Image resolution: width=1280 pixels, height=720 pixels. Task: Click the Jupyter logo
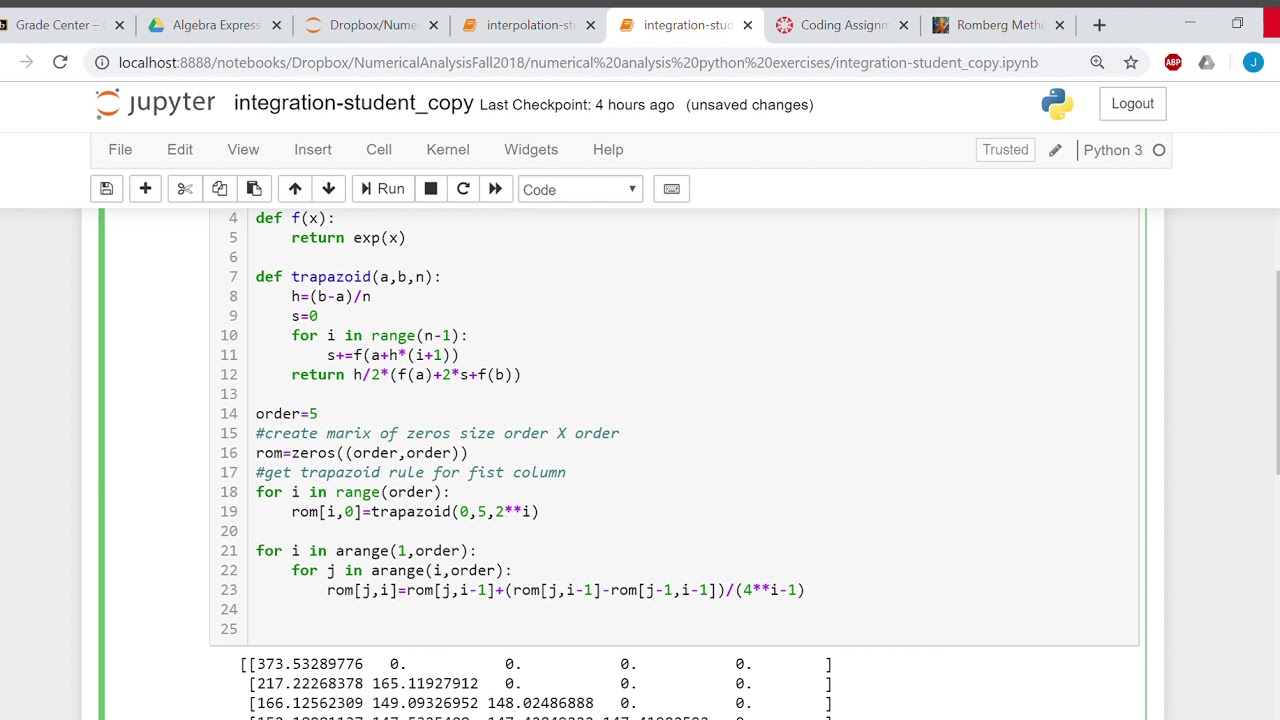click(155, 103)
